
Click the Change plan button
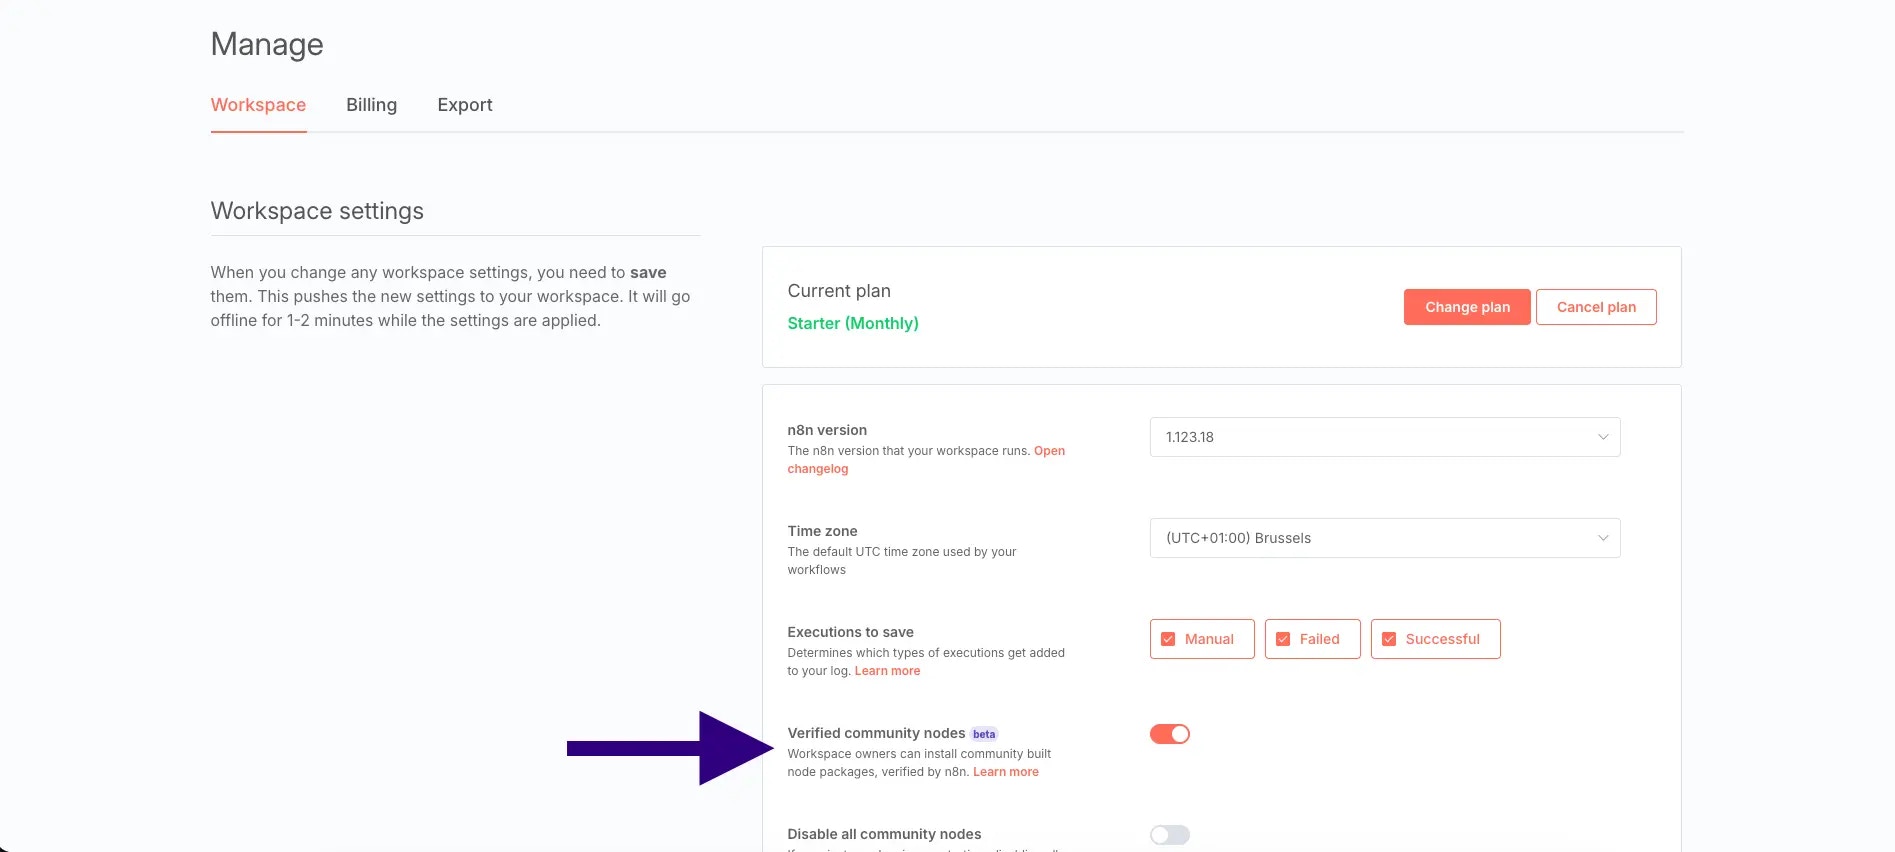1467,307
